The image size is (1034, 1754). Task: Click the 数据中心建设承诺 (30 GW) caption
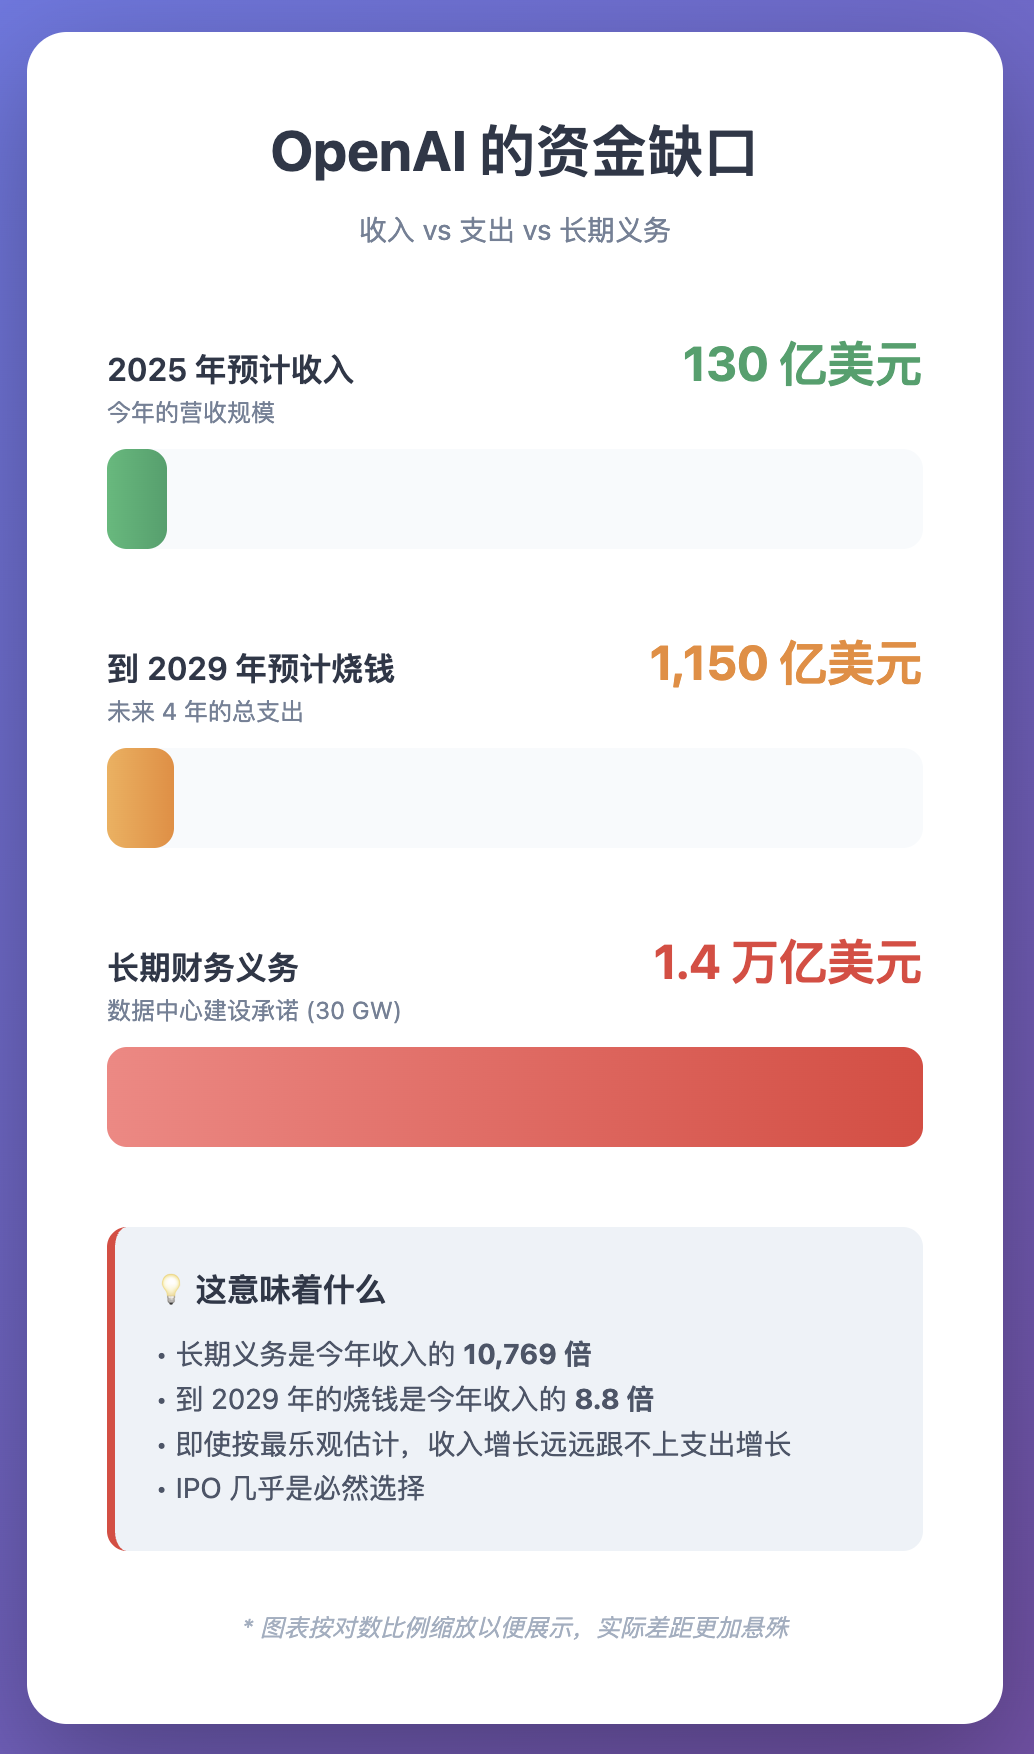pyautogui.click(x=254, y=1011)
